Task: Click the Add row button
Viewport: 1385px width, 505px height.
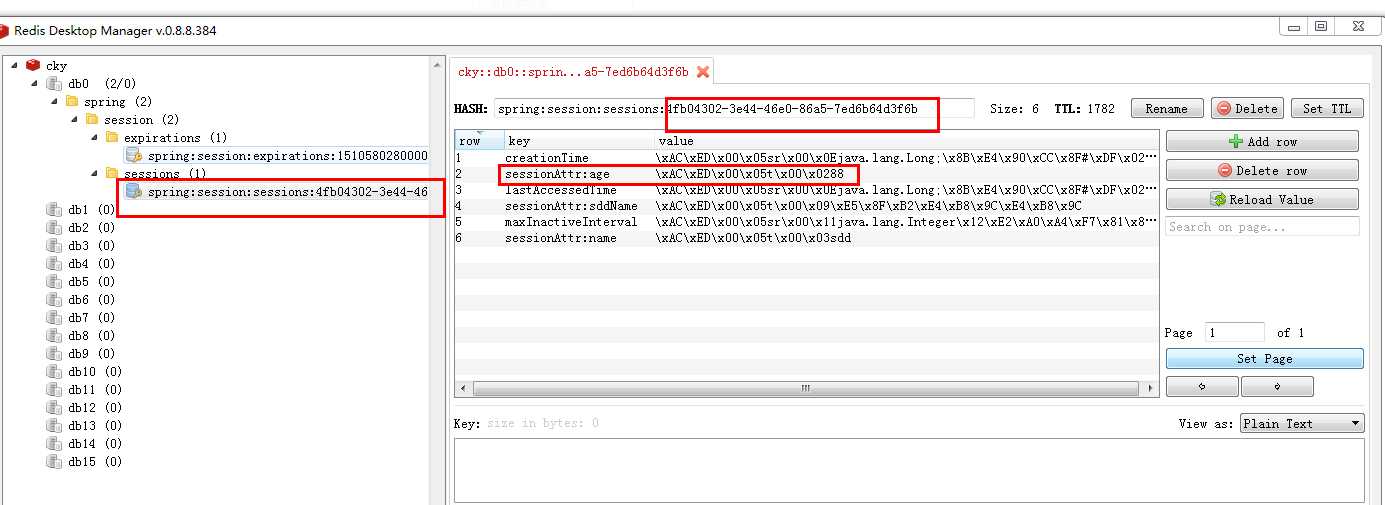Action: (1262, 142)
